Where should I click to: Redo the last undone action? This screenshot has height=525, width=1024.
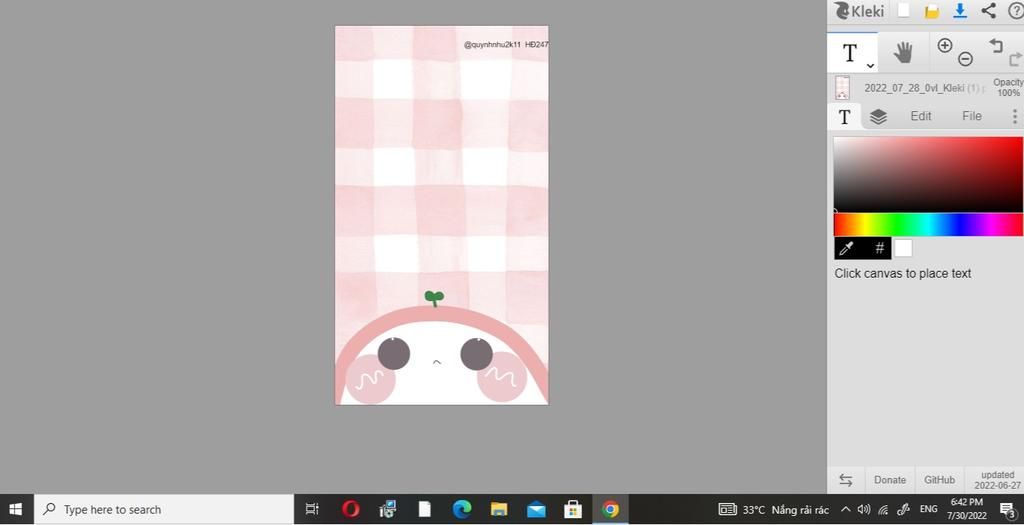click(x=1016, y=59)
